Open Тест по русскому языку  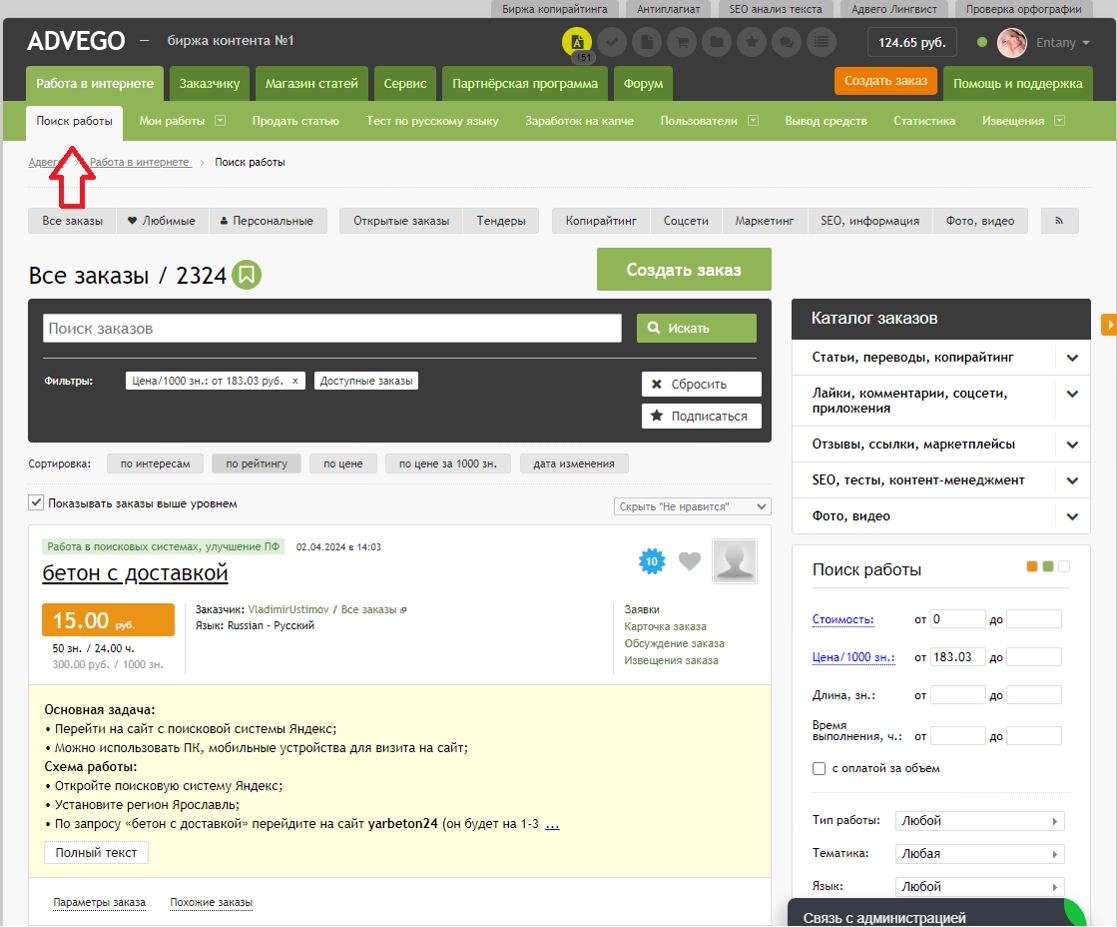(432, 120)
